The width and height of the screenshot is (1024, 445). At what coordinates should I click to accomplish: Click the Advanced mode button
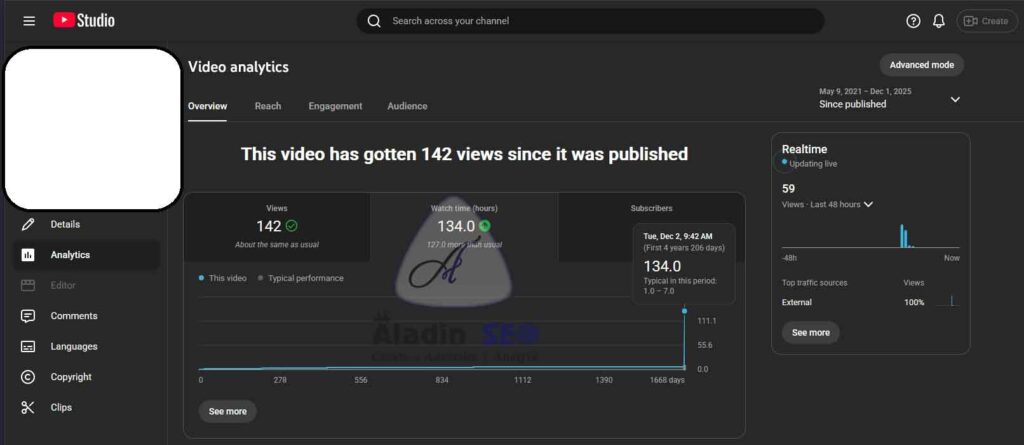921,65
